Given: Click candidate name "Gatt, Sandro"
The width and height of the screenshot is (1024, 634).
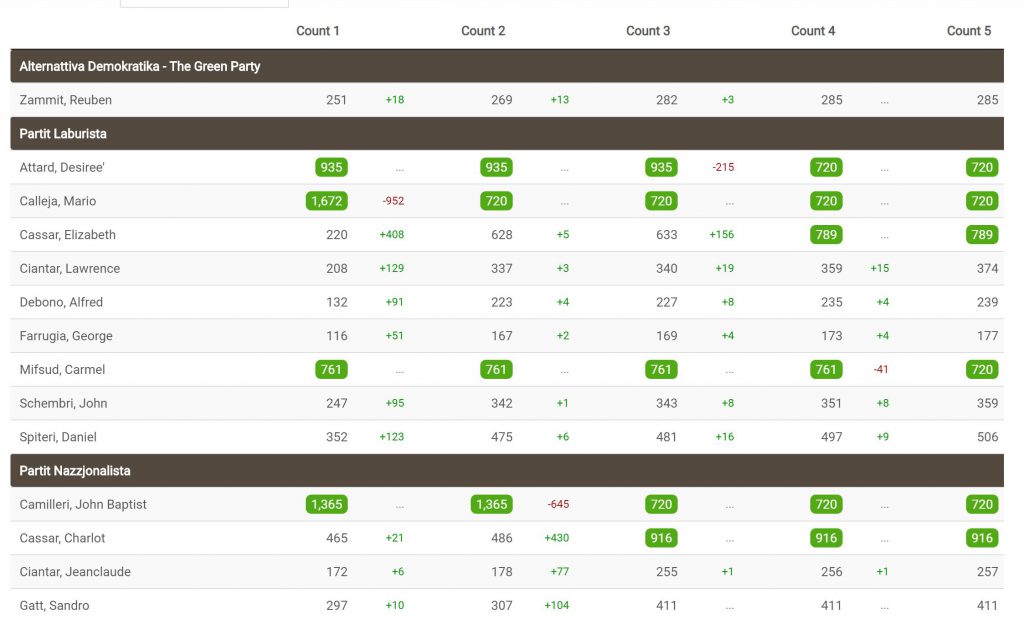Looking at the screenshot, I should [54, 605].
